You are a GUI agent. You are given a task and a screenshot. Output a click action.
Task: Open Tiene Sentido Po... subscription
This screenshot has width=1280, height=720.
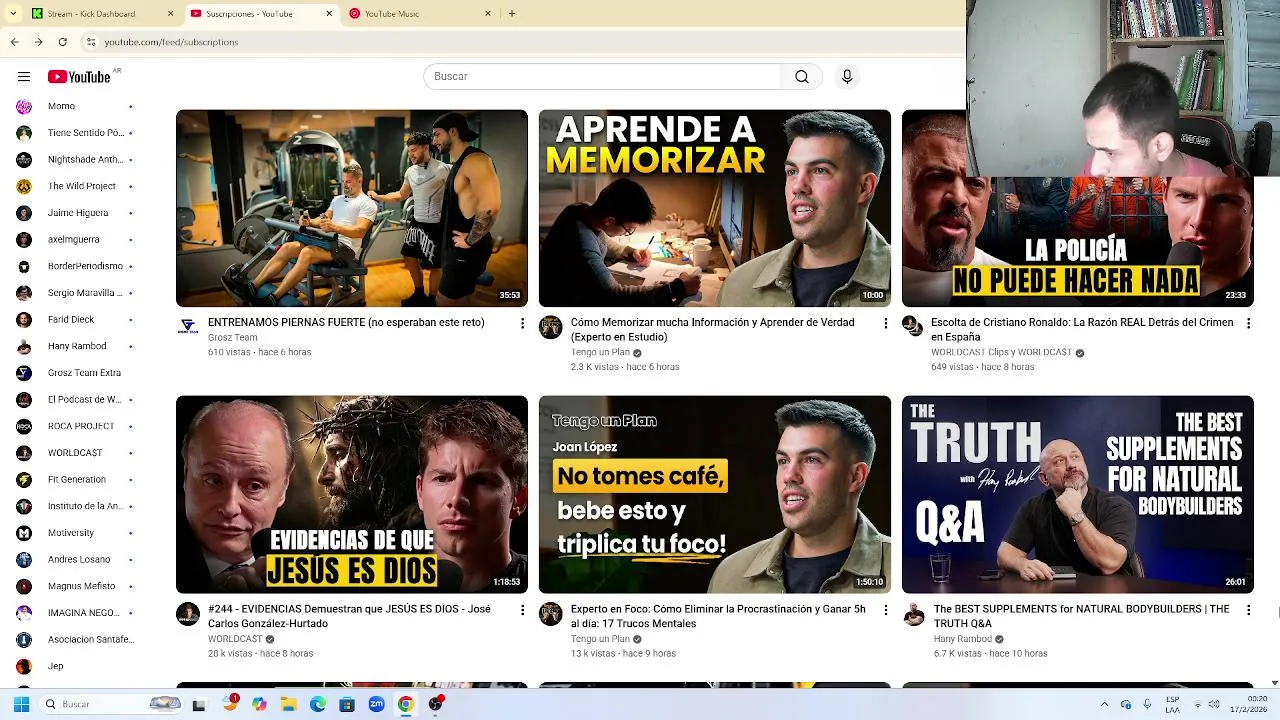point(75,133)
